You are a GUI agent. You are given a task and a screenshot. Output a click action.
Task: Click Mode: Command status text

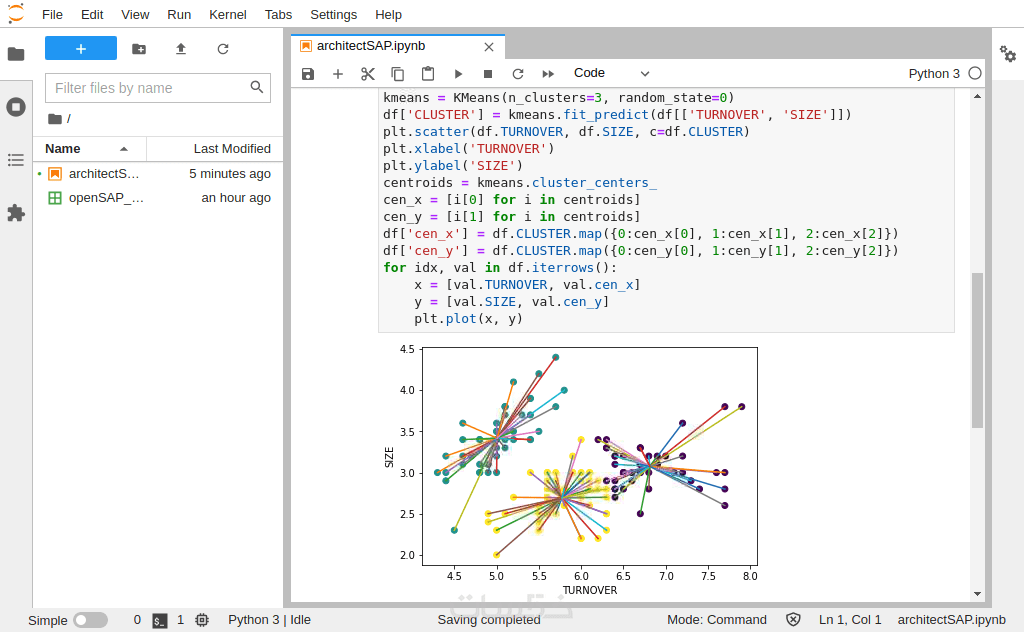(716, 620)
